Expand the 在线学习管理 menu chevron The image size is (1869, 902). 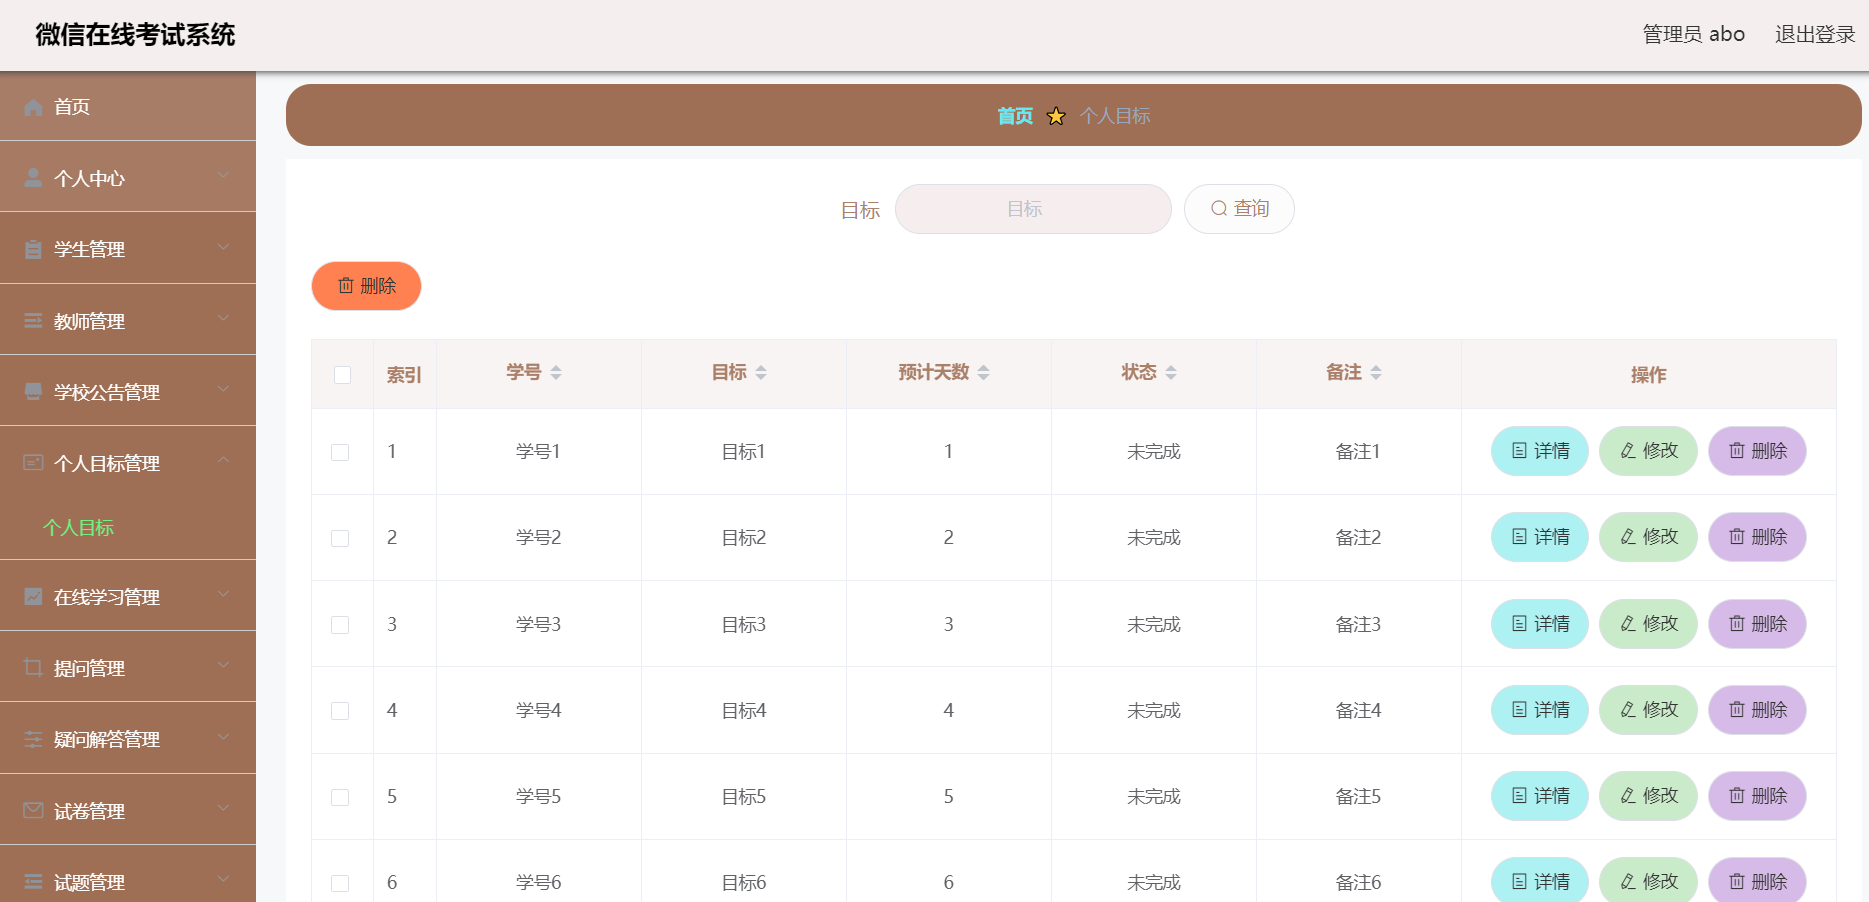(224, 594)
